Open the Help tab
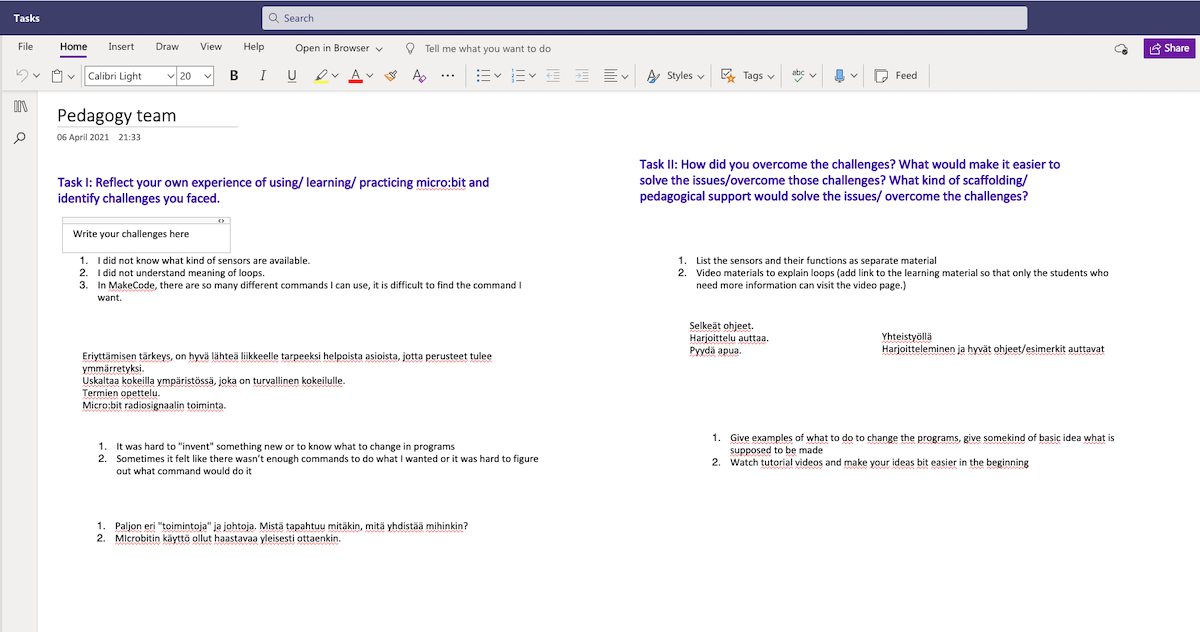 (x=254, y=47)
